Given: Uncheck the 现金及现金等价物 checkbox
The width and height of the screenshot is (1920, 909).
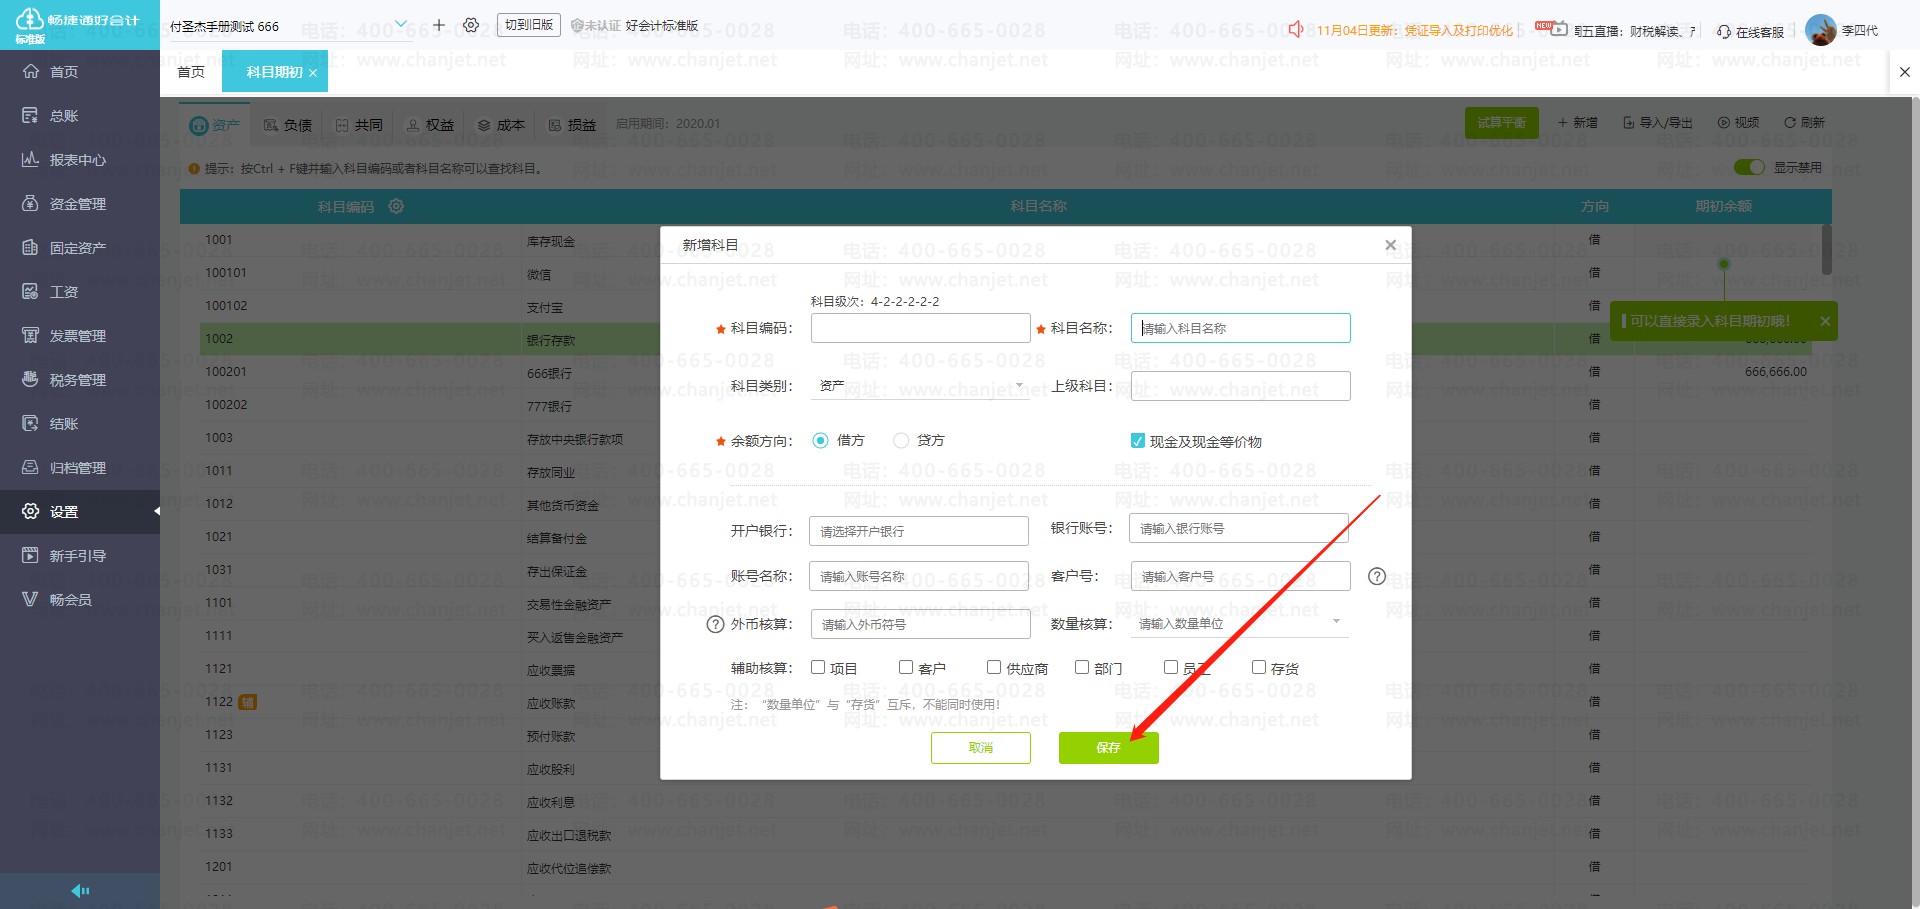Looking at the screenshot, I should coord(1137,441).
